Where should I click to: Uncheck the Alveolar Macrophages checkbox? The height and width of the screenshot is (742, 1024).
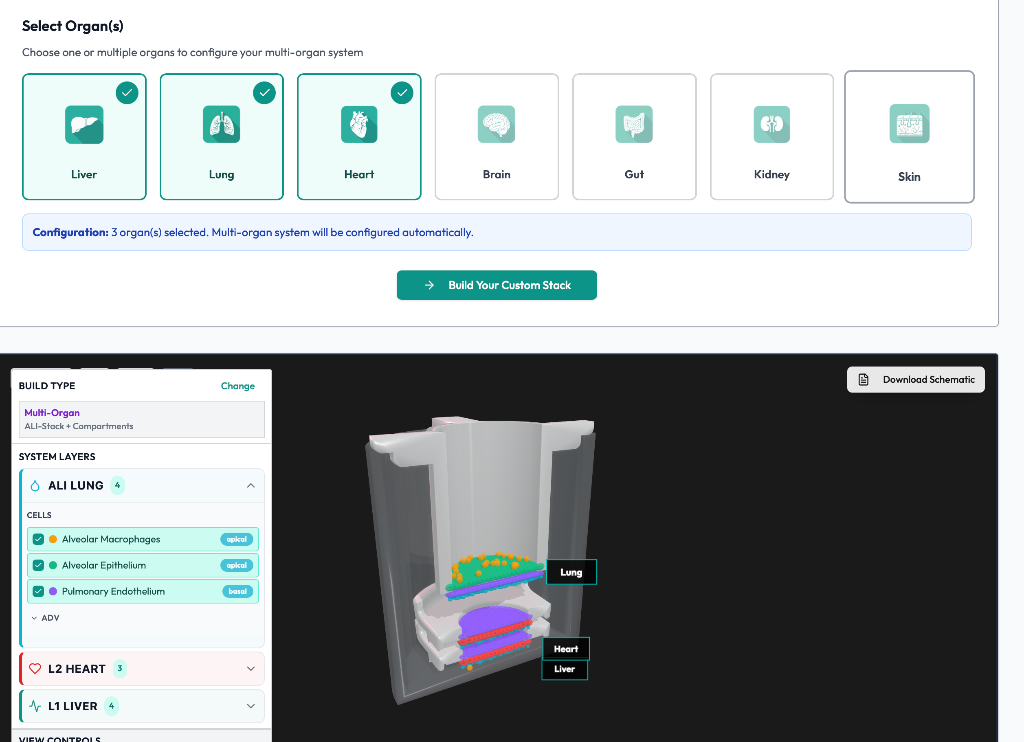coord(39,540)
